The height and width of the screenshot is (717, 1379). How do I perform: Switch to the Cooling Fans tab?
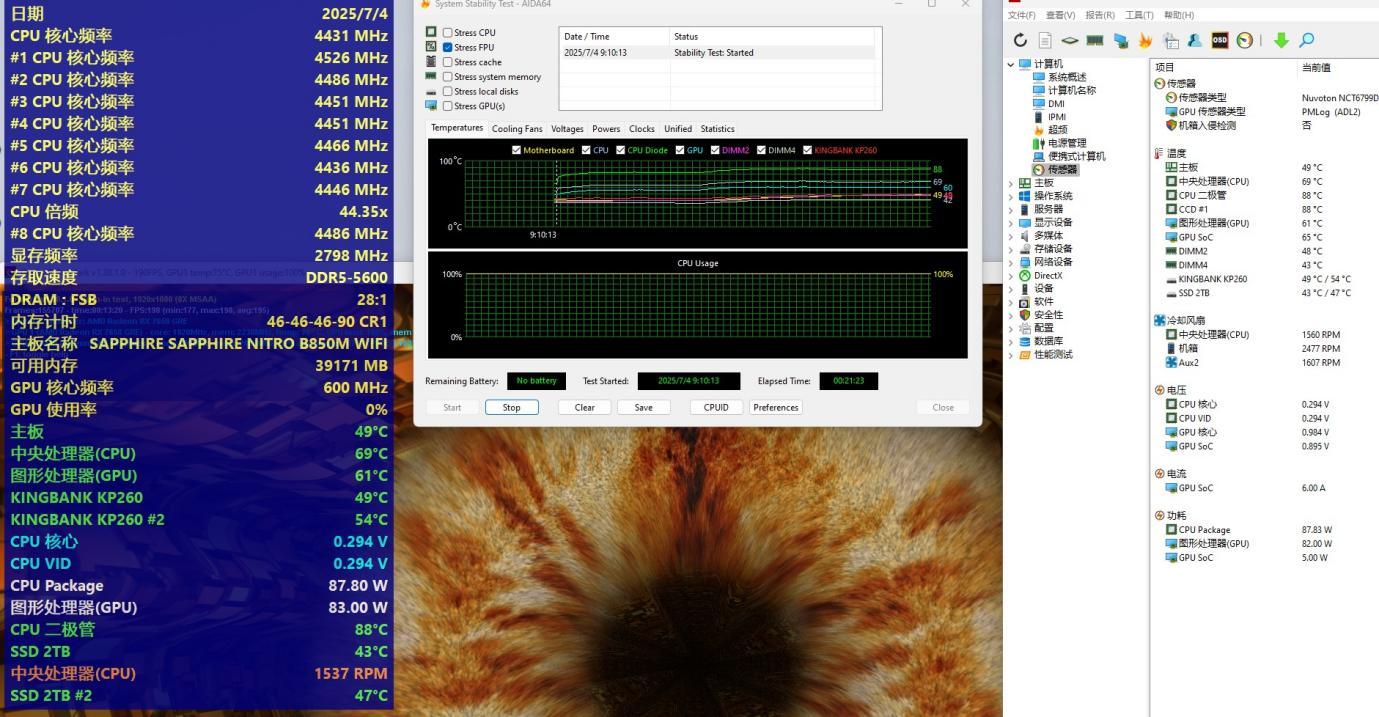(517, 129)
